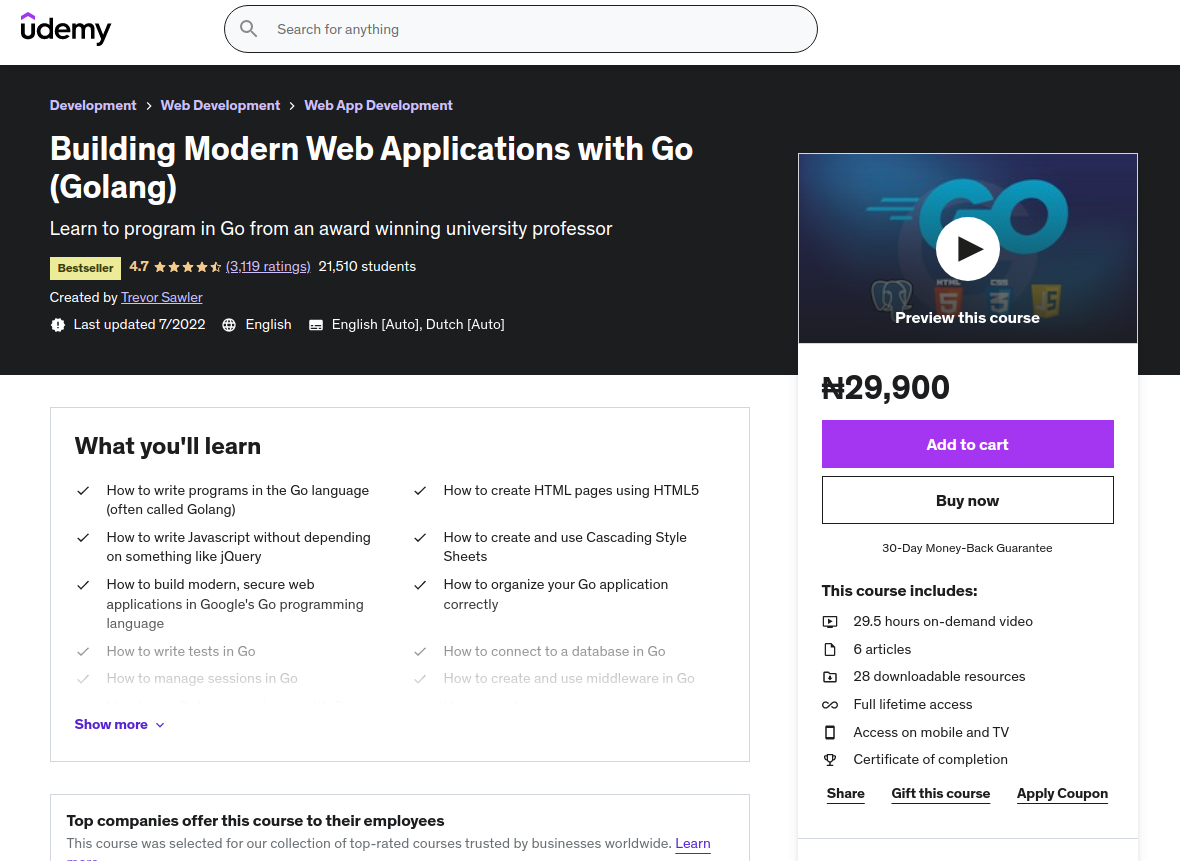Click the closed captions icon
Image resolution: width=1180 pixels, height=861 pixels.
click(x=316, y=325)
